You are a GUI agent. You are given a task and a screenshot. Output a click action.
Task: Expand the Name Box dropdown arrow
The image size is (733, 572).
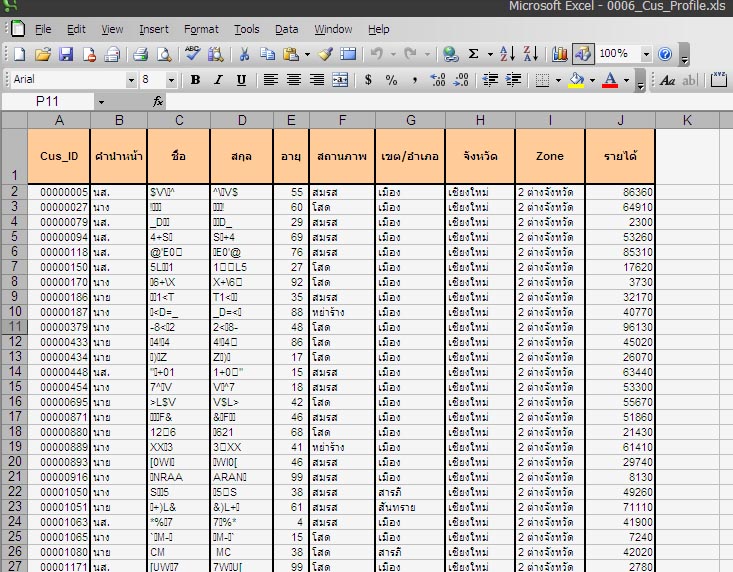101,102
